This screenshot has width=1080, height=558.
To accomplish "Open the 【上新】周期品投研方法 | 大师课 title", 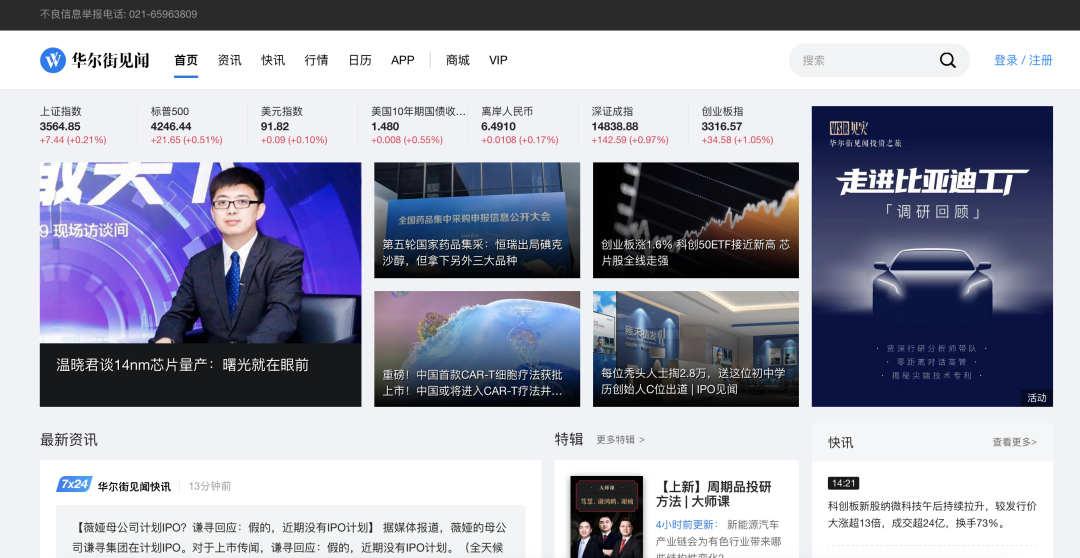I will pyautogui.click(x=714, y=494).
